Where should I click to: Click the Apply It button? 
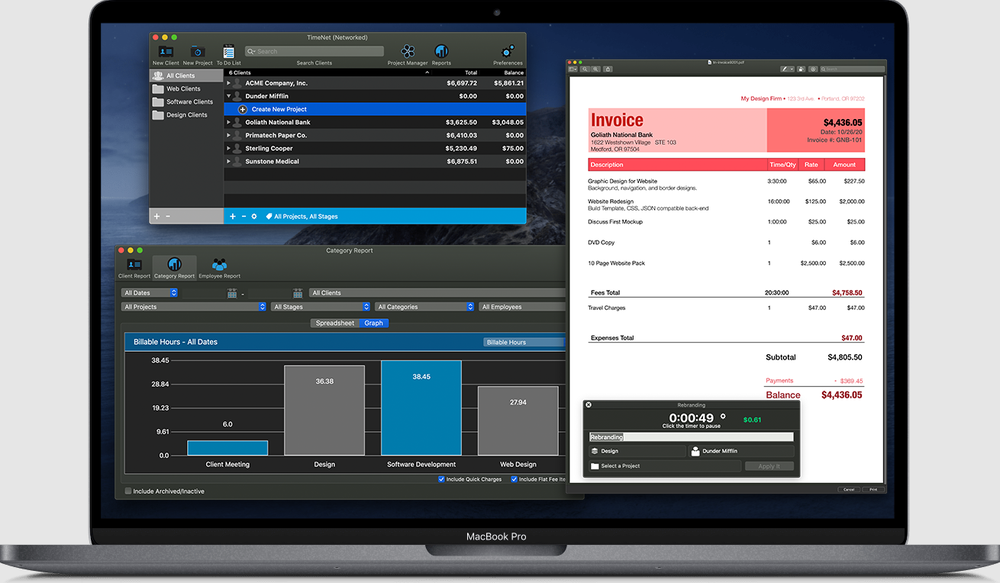[x=769, y=466]
